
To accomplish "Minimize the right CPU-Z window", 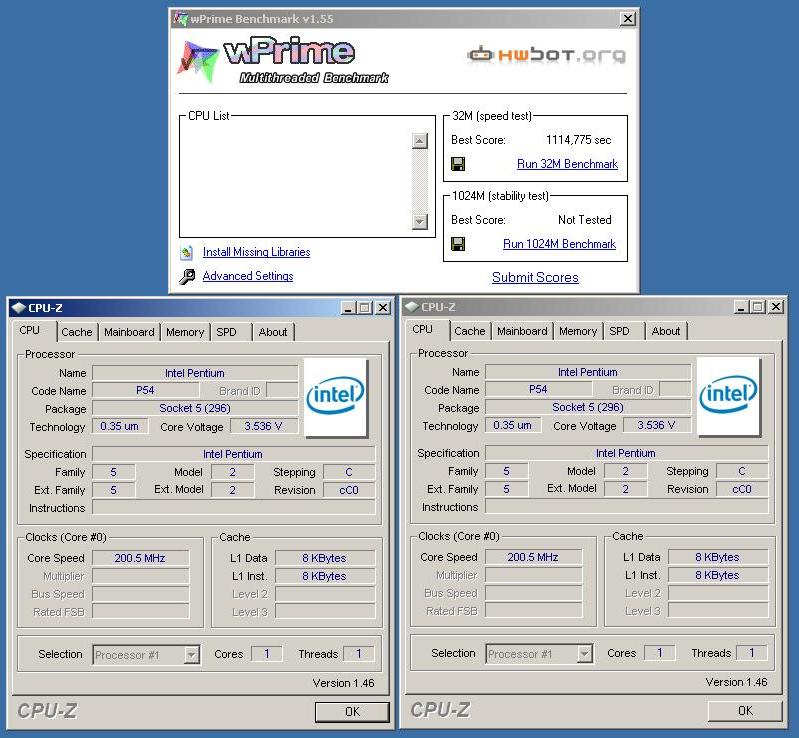I will (x=741, y=306).
